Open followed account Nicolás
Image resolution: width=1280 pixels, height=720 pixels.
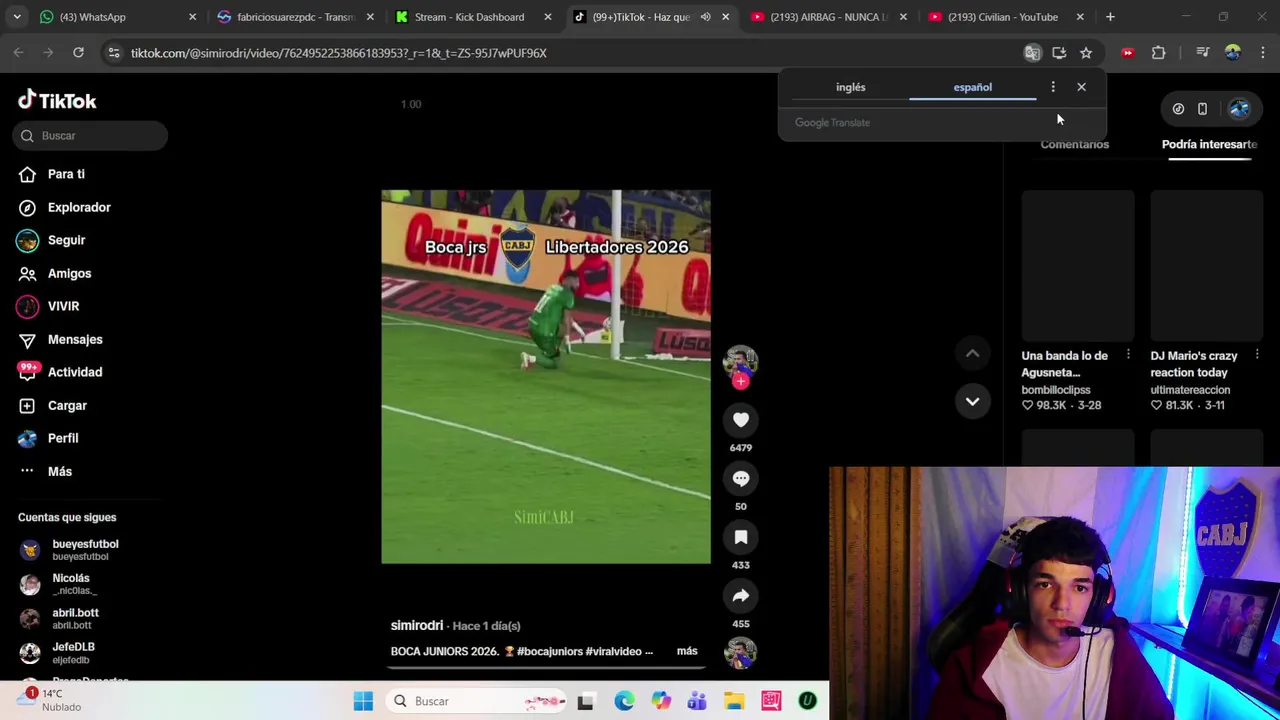[70, 584]
